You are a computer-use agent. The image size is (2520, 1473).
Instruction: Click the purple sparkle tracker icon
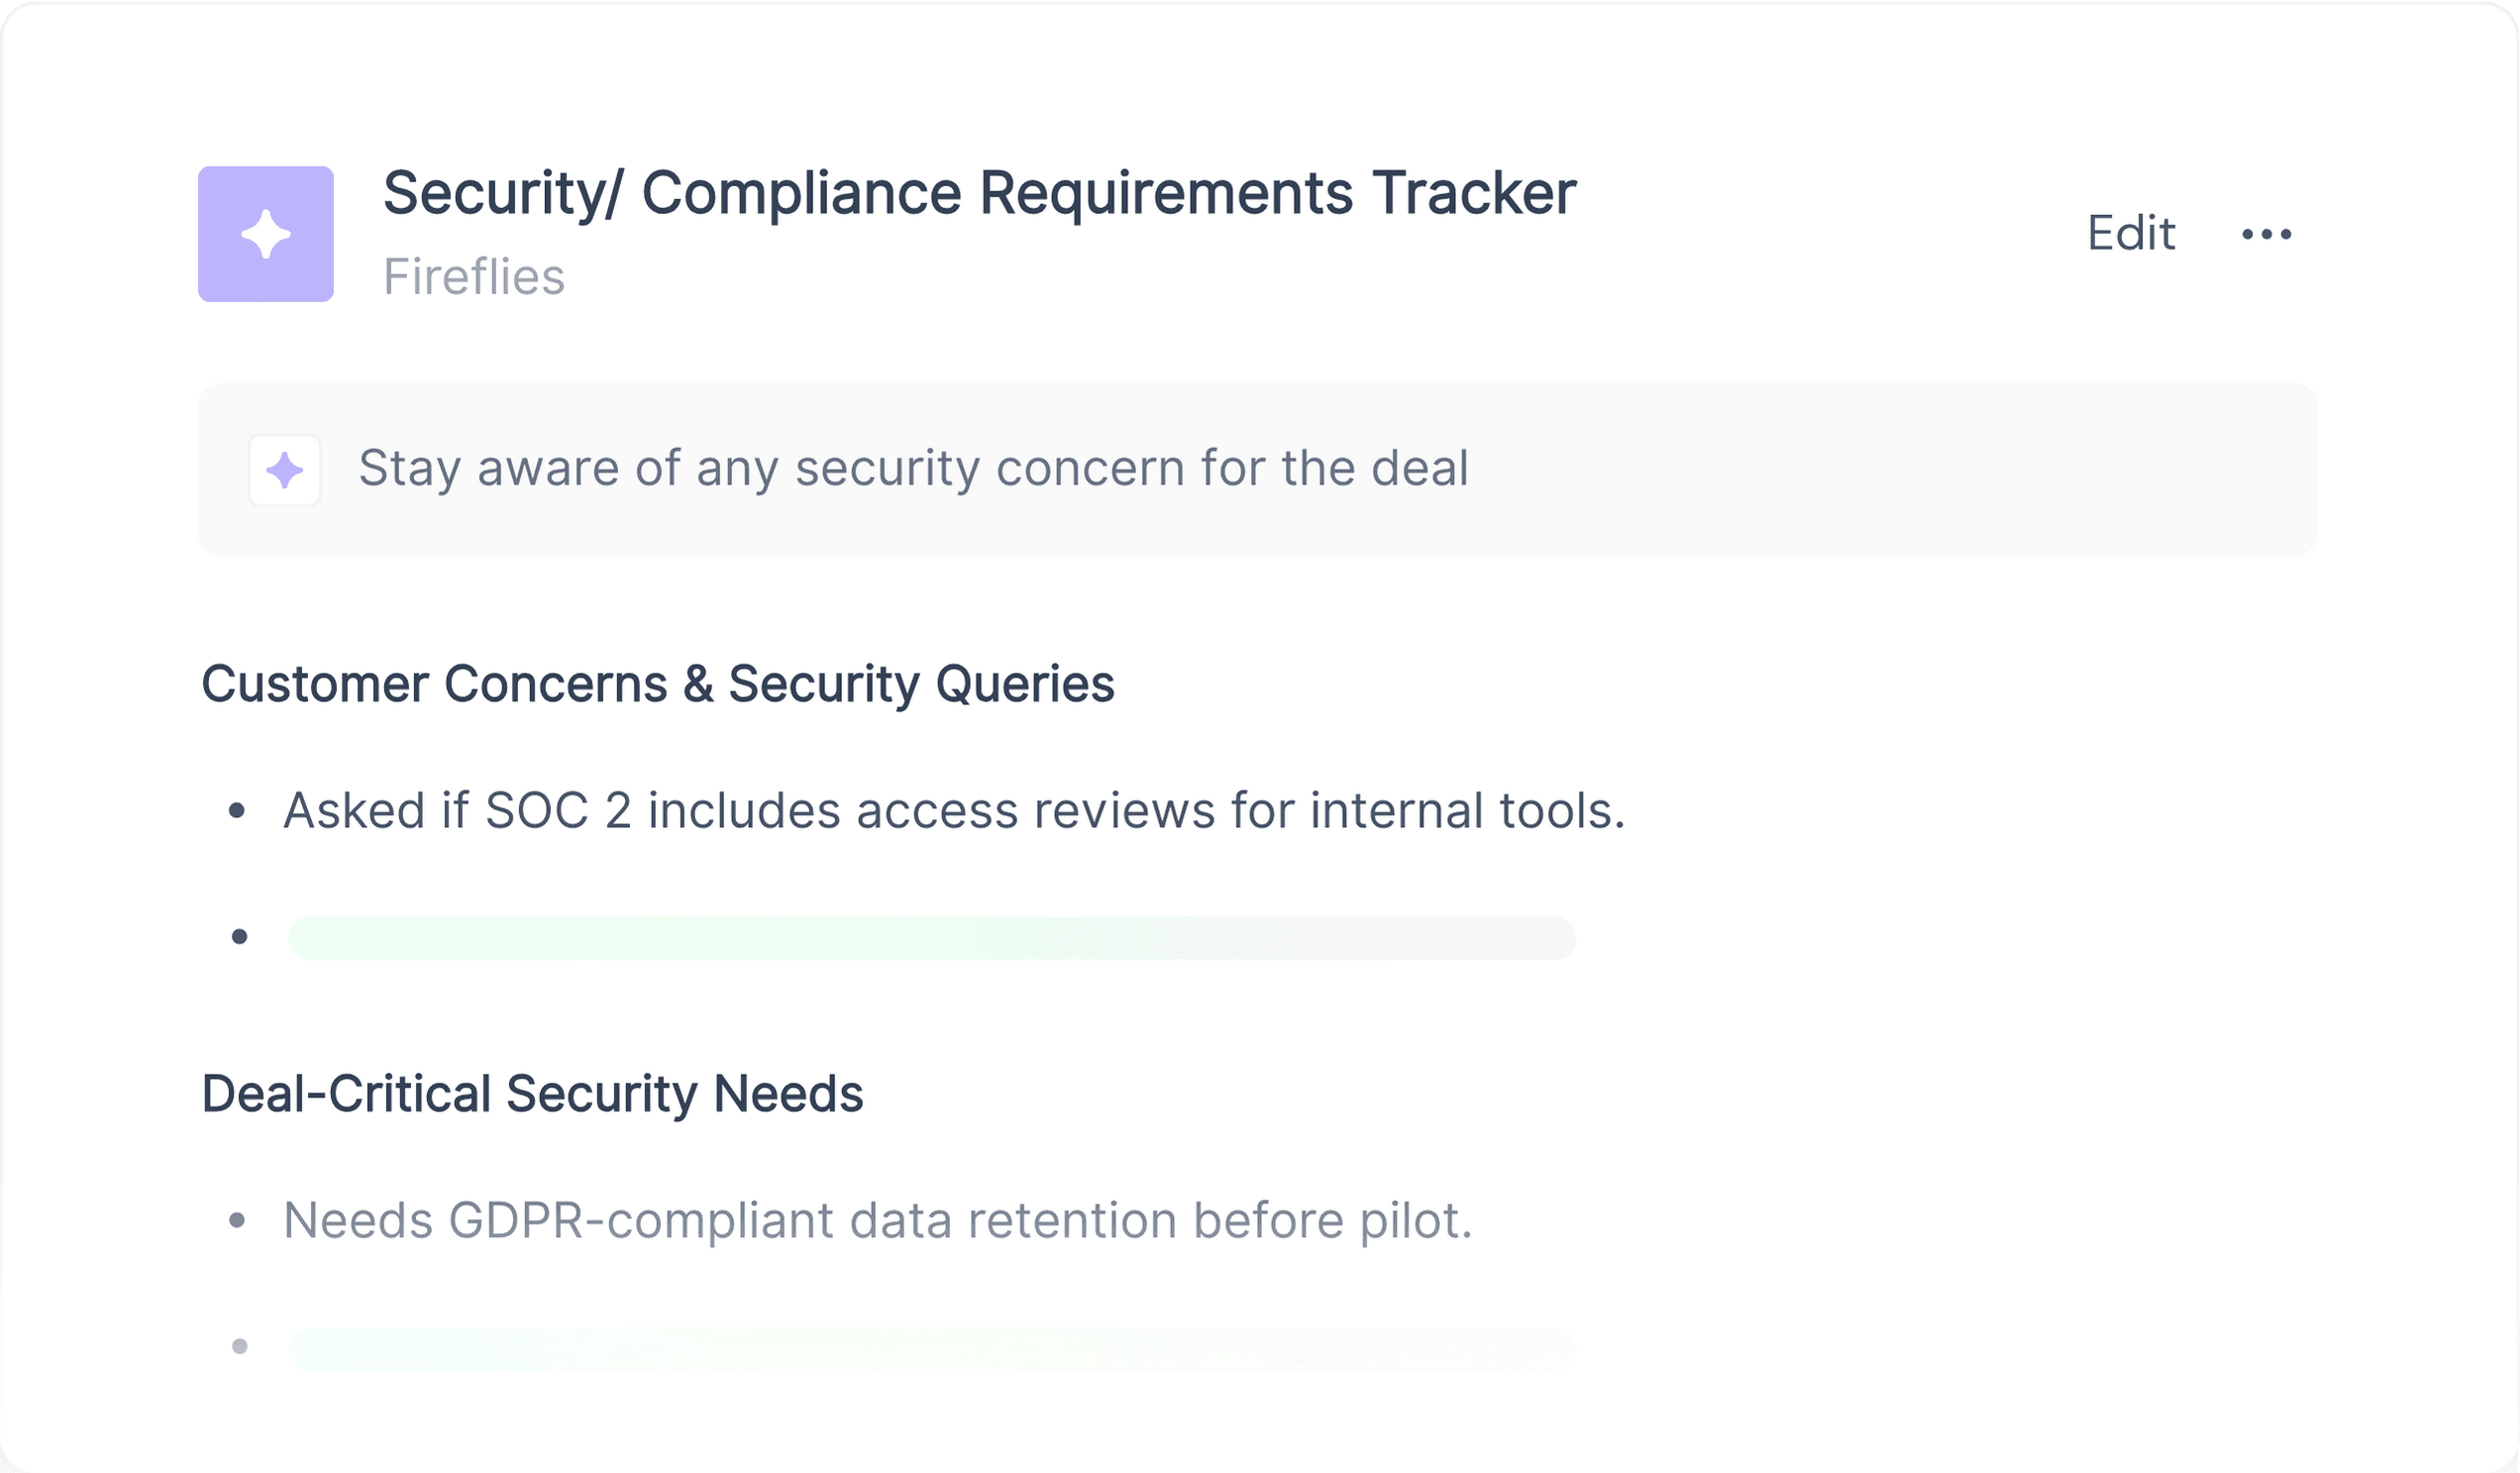tap(266, 234)
